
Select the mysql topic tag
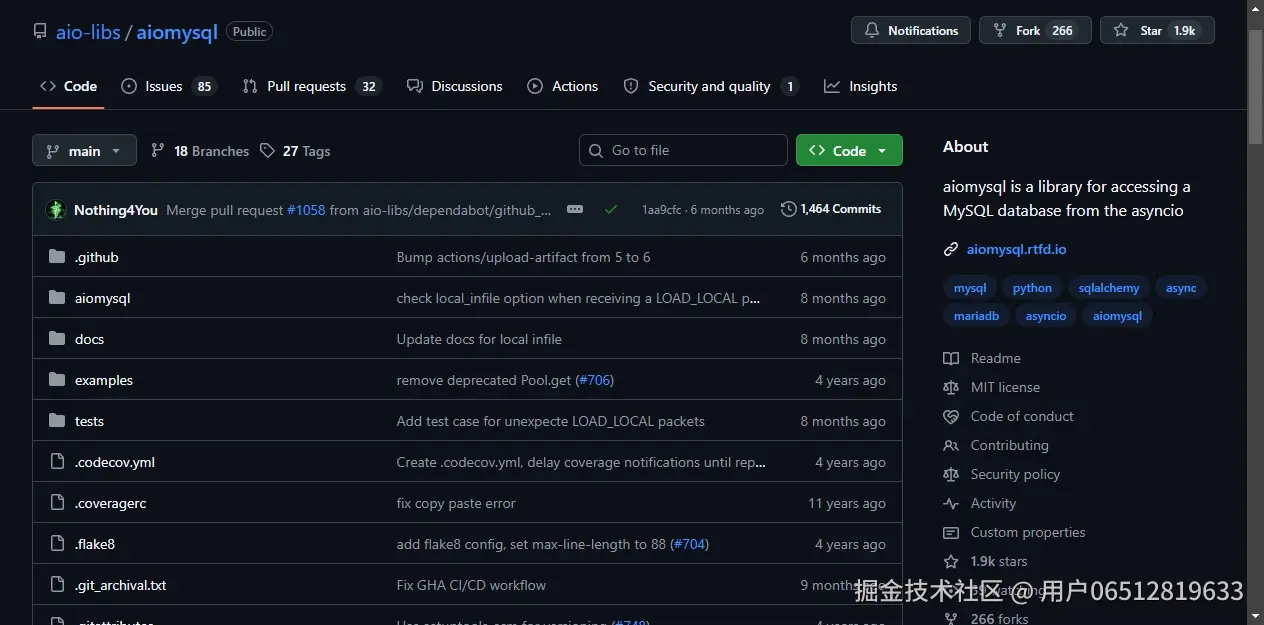pyautogui.click(x=970, y=288)
